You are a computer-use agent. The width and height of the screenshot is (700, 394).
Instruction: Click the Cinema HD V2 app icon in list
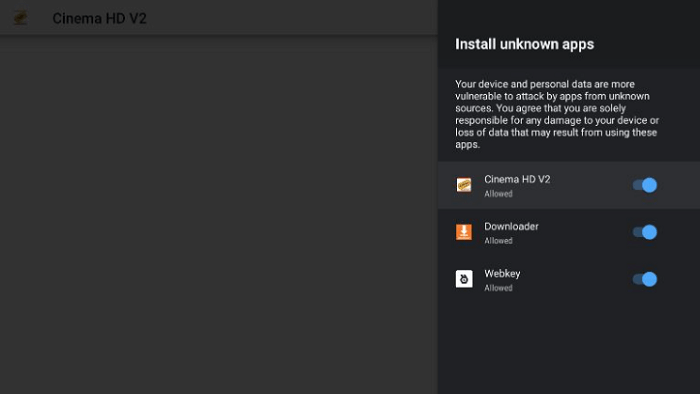pos(464,185)
